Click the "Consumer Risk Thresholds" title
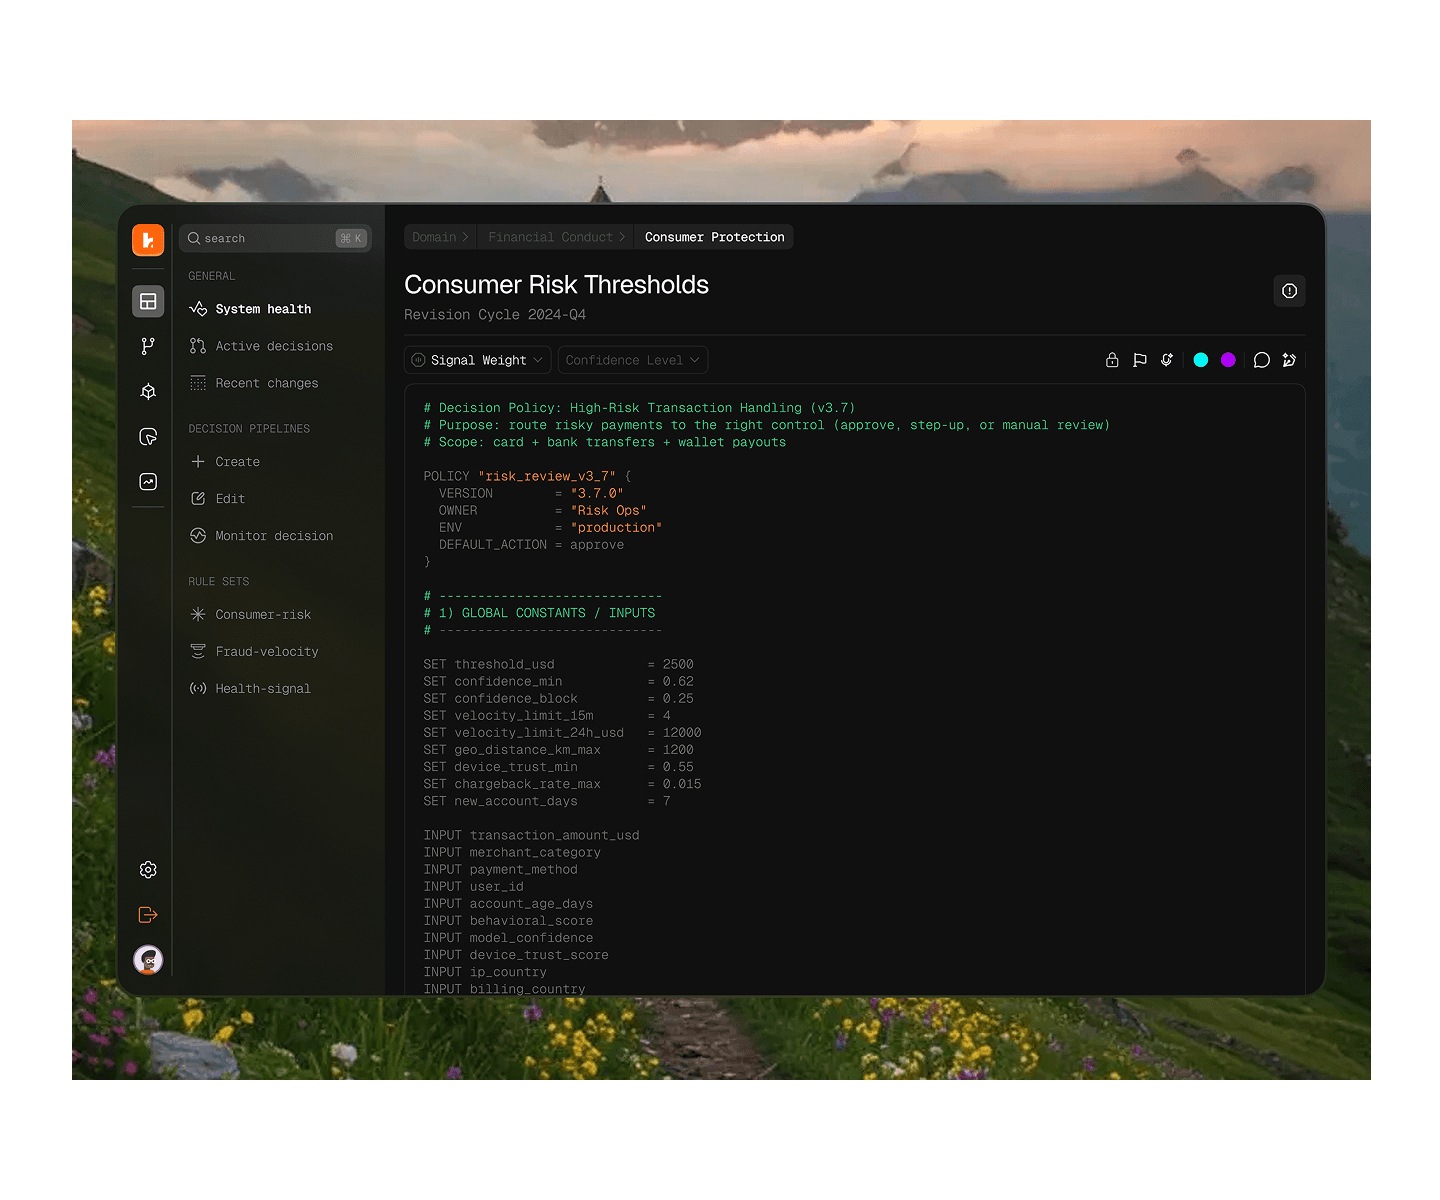Screen dimensions: 1440x1200 [556, 285]
